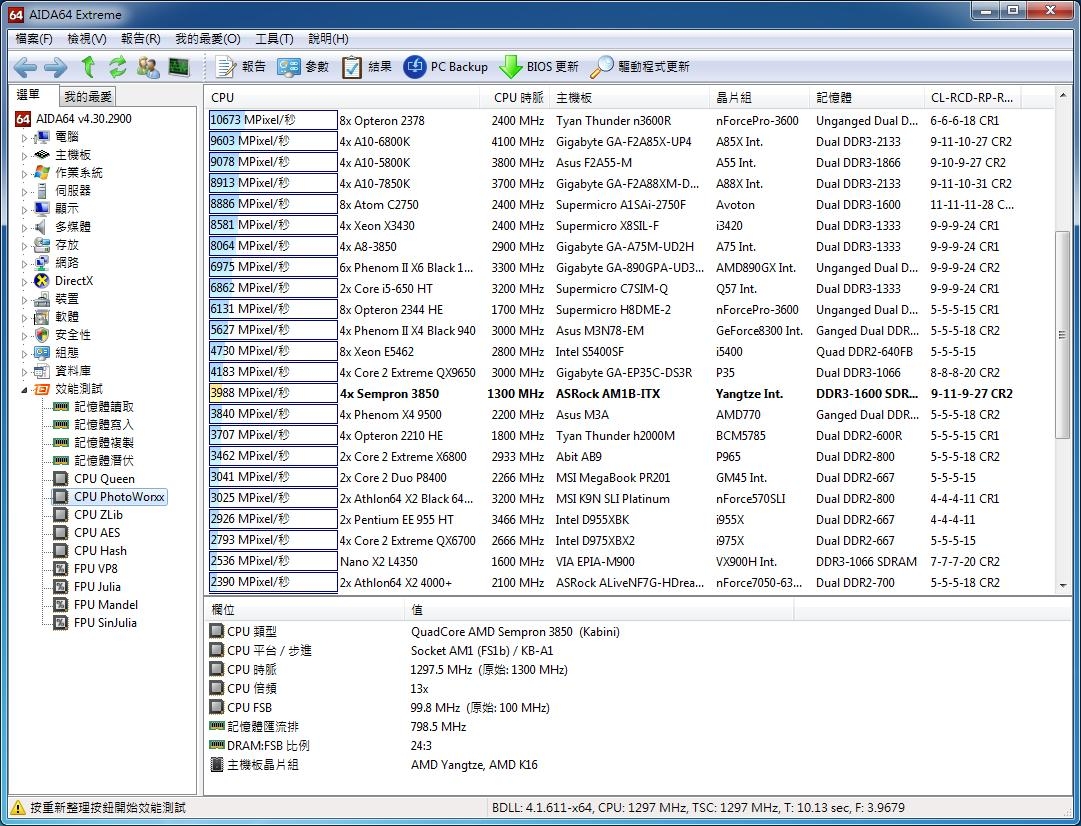The width and height of the screenshot is (1081, 826).
Task: Open the 檔案(F) menu
Action: pos(34,39)
